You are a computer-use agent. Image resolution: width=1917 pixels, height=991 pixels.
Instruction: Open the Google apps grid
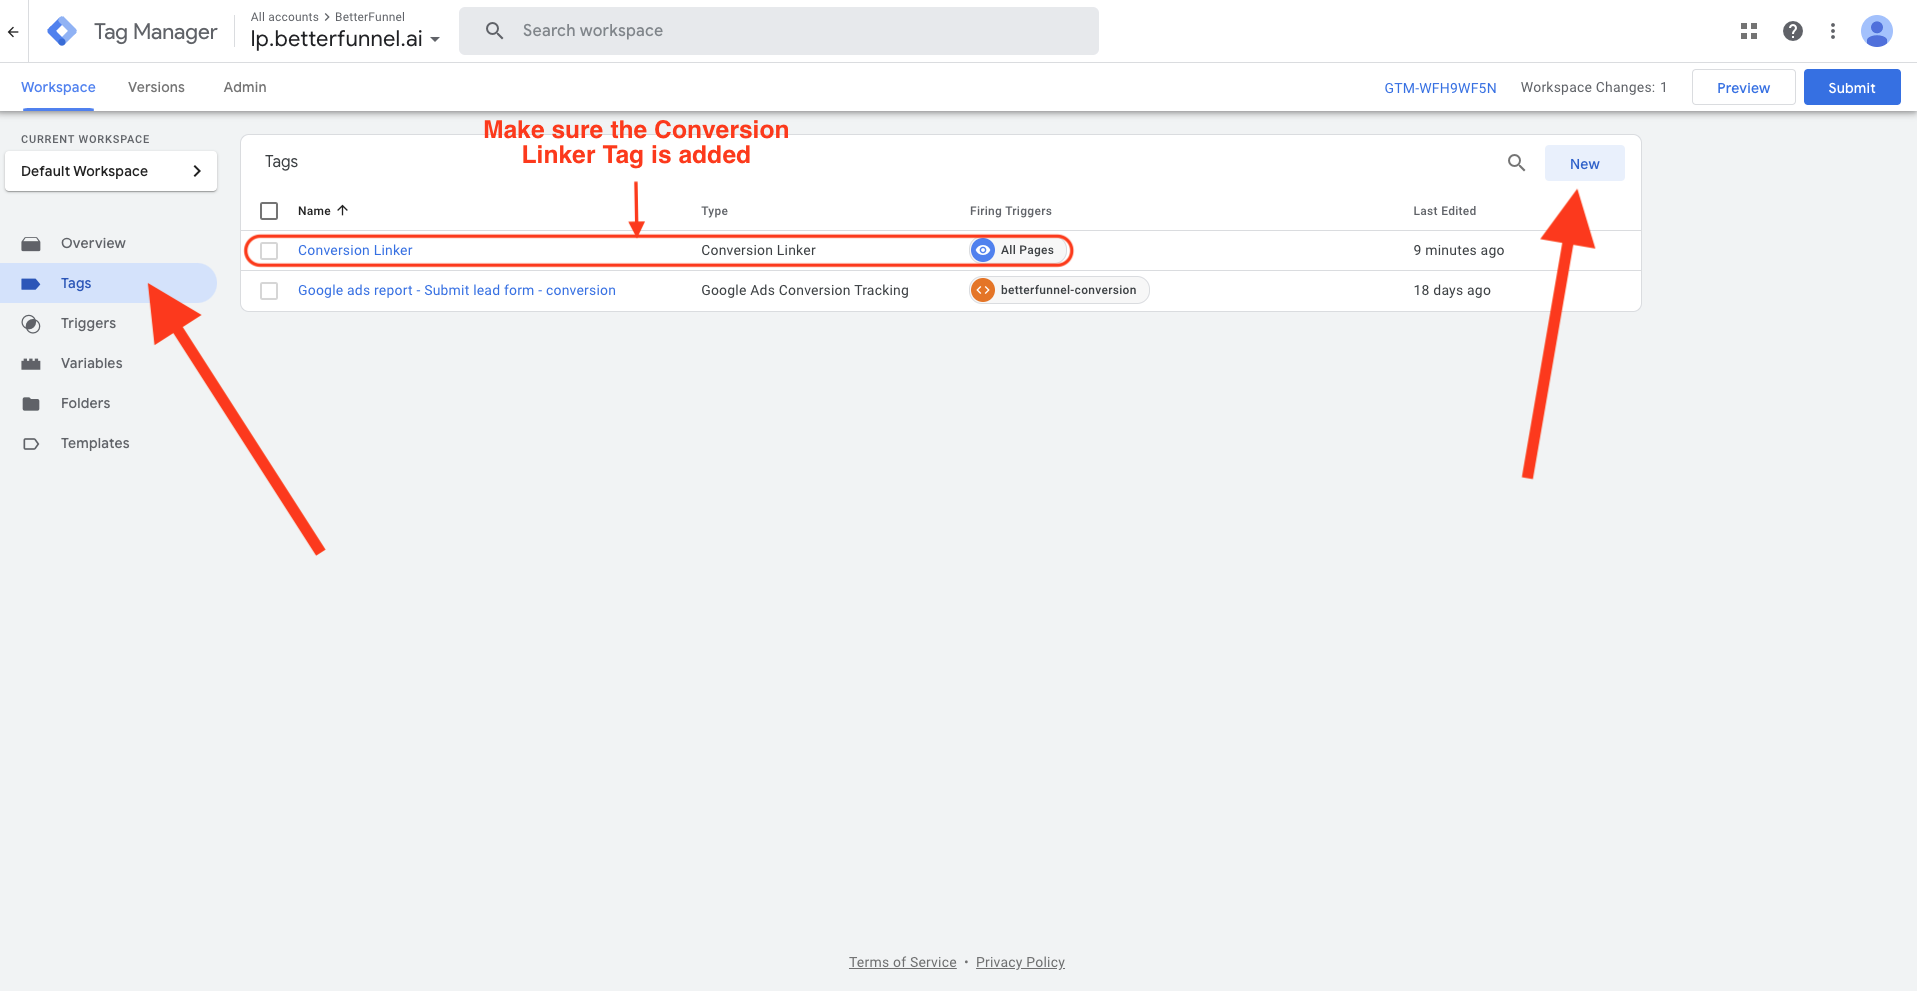[1748, 31]
